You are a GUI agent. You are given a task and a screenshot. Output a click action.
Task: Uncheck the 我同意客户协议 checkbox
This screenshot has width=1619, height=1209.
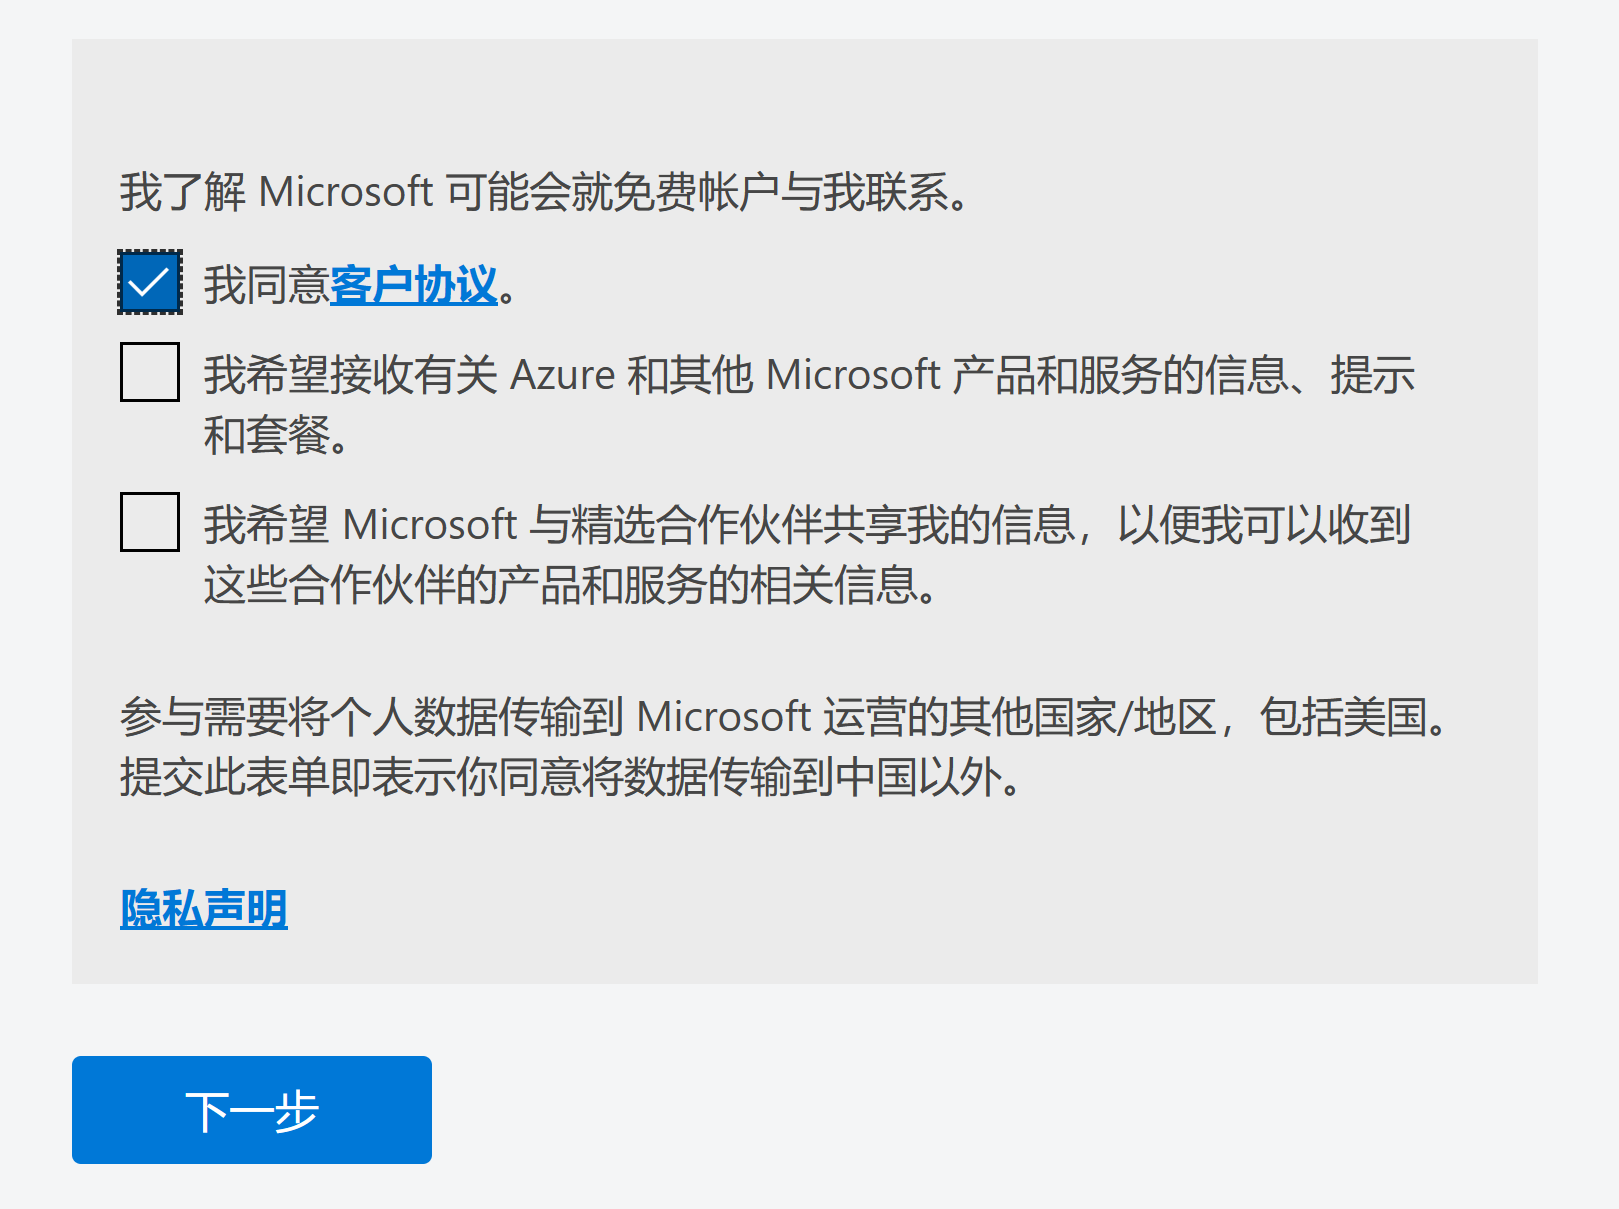tap(150, 282)
